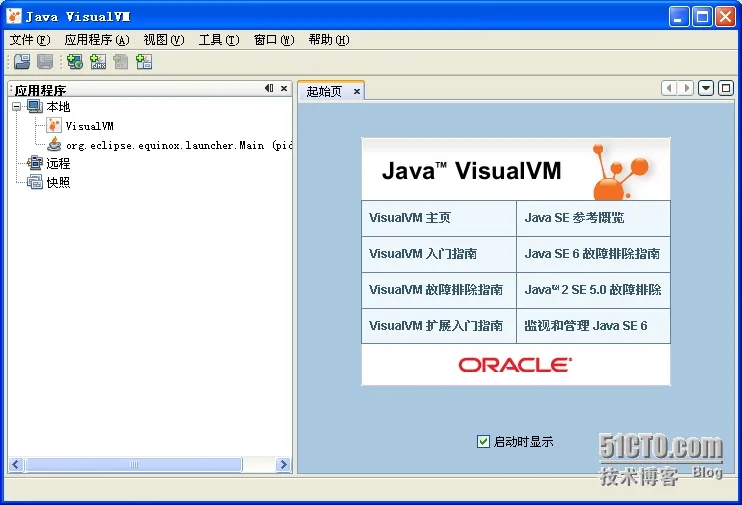Open the 帮助(H) menu

pyautogui.click(x=329, y=40)
